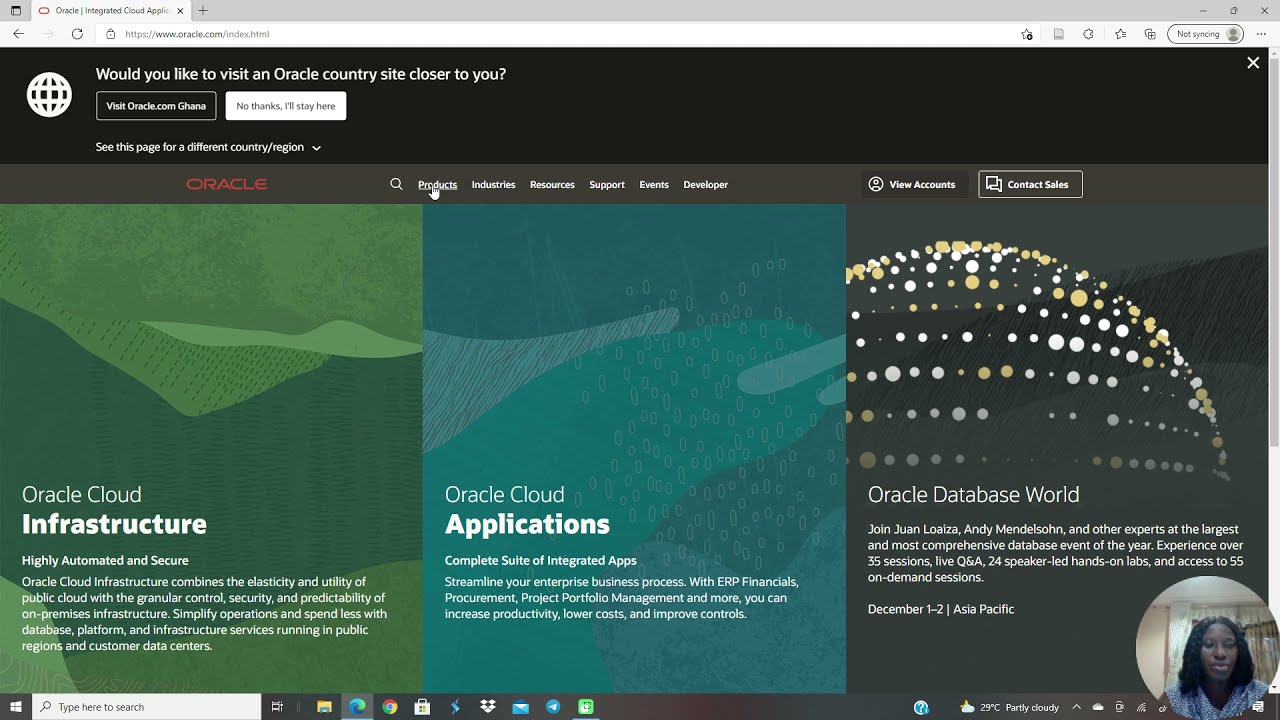Open the Oracle Cloud Applications panel heading
Image resolution: width=1280 pixels, height=720 pixels.
pos(527,511)
